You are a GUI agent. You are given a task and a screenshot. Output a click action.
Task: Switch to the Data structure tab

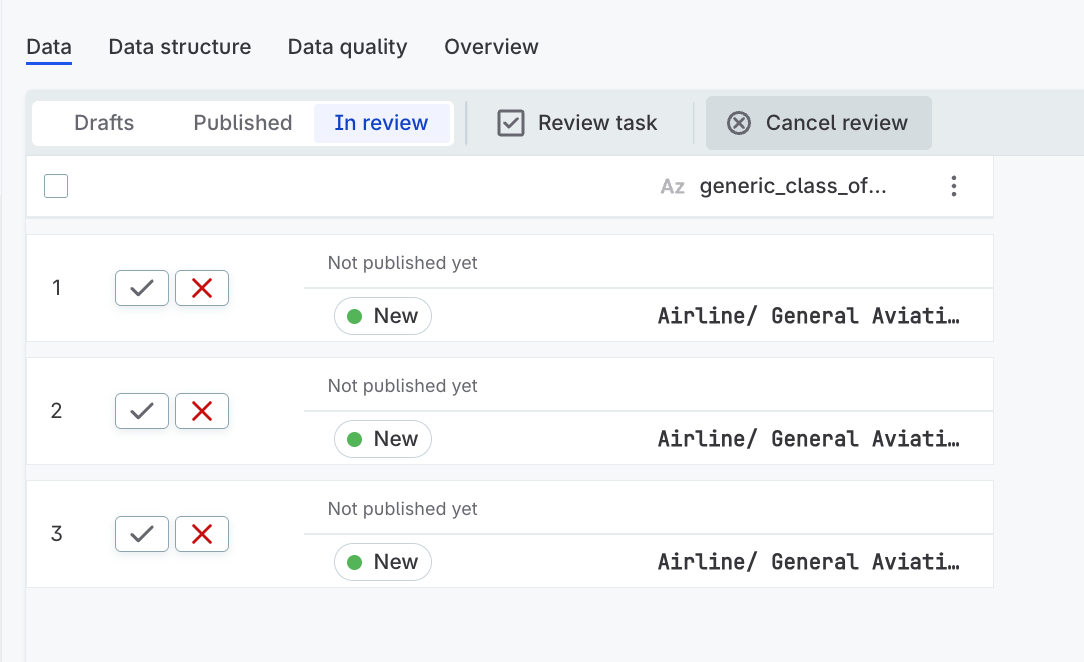[x=179, y=46]
